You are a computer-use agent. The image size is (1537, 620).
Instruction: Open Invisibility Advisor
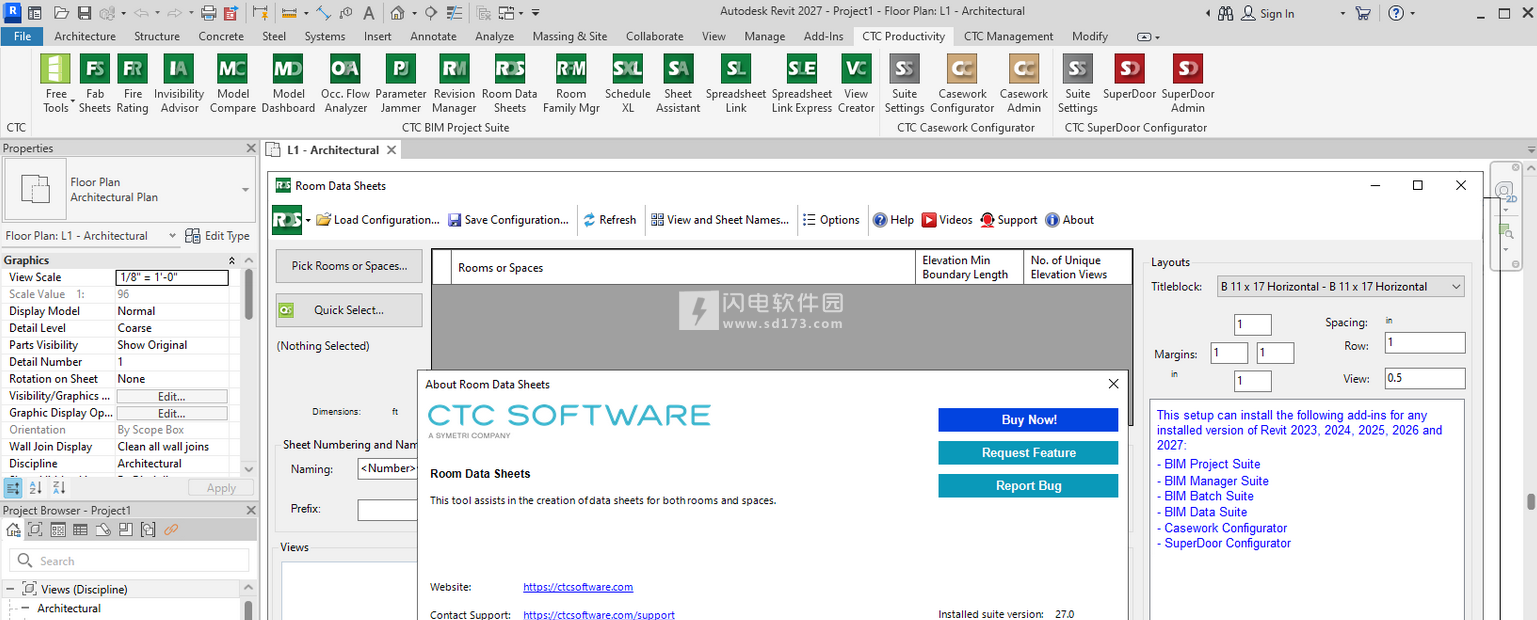tap(179, 83)
